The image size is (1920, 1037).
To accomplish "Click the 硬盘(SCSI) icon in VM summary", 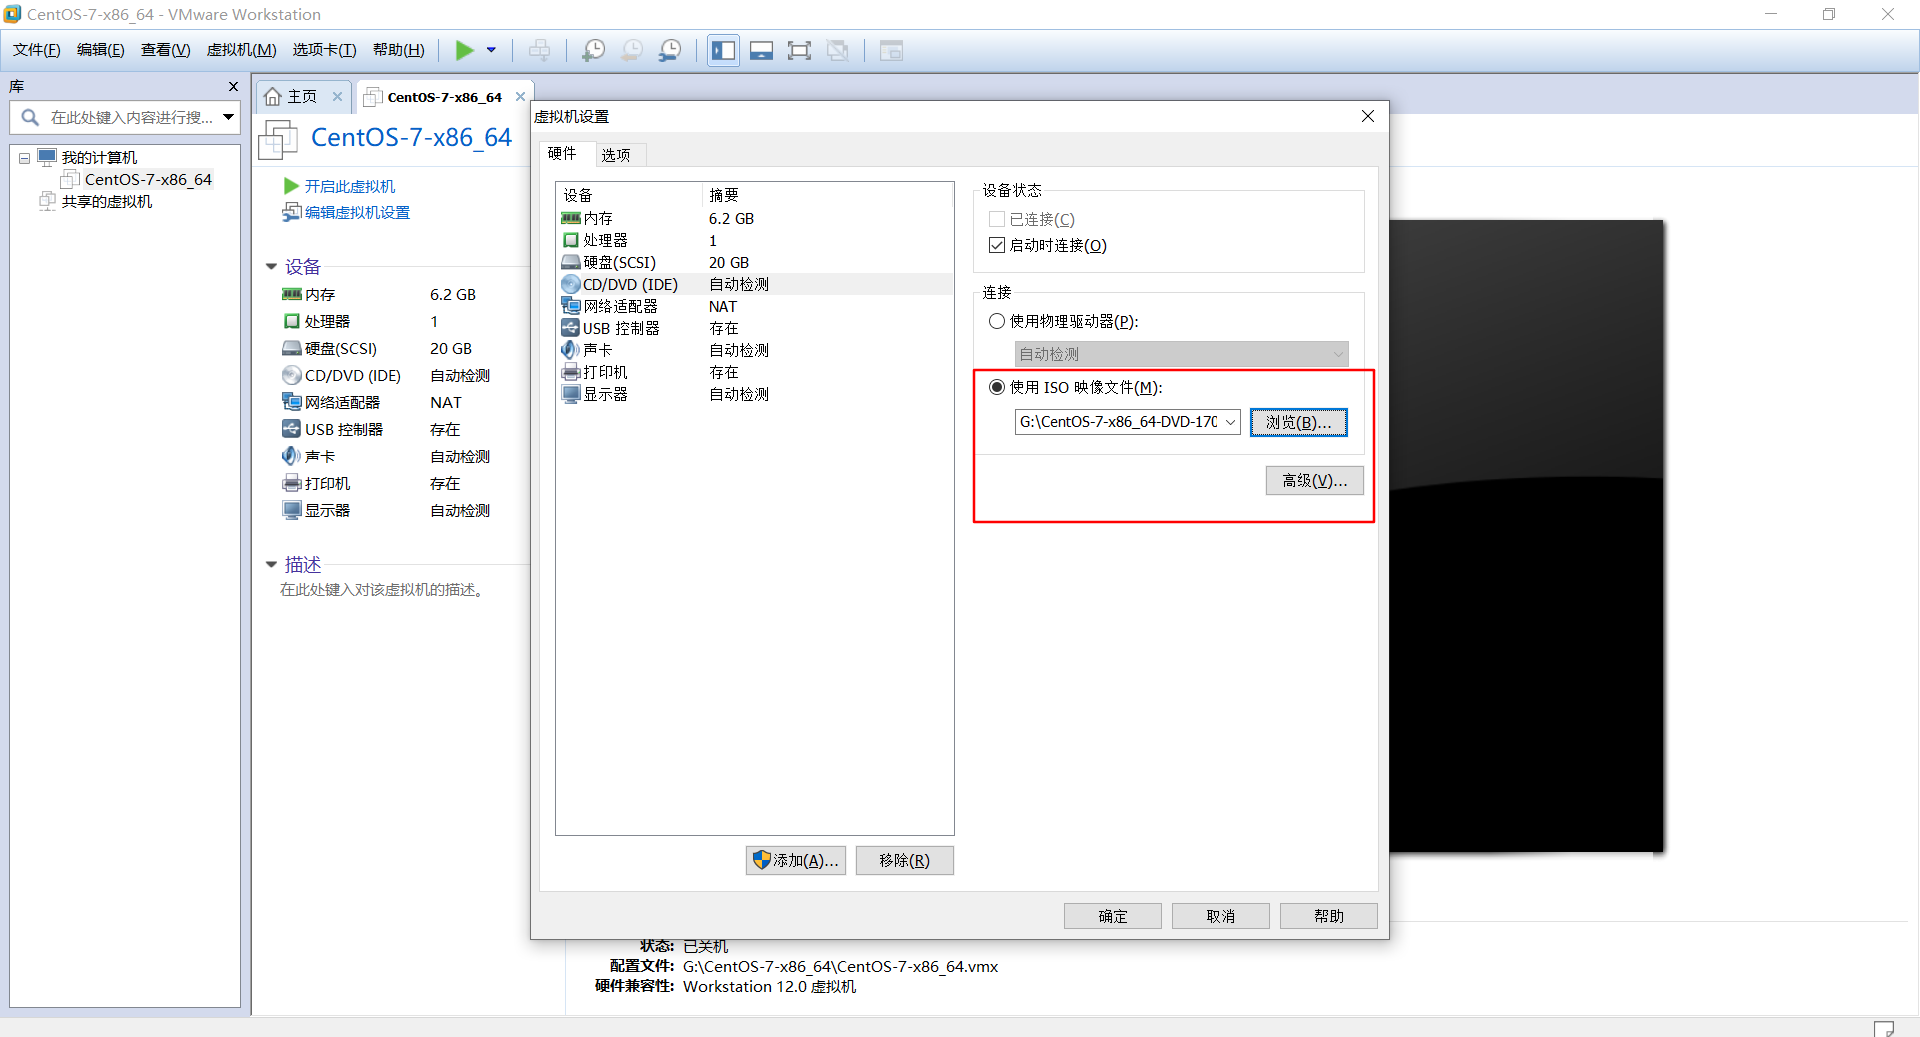I will 292,348.
